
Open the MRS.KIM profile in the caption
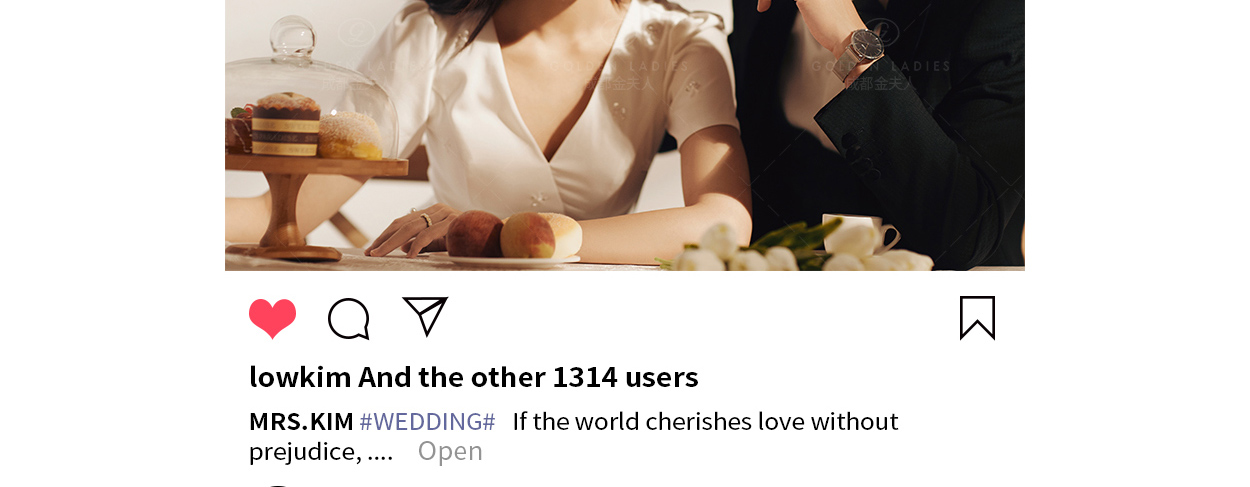301,421
